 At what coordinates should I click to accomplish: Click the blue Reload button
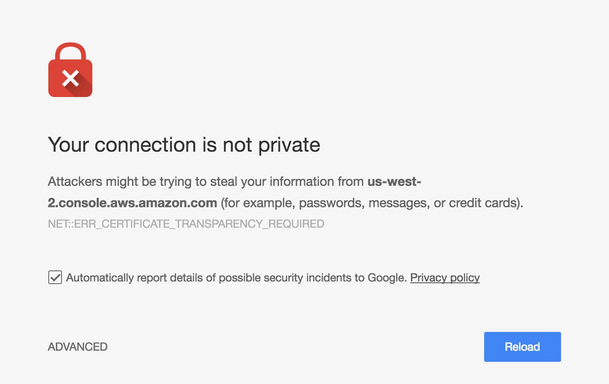tap(522, 346)
